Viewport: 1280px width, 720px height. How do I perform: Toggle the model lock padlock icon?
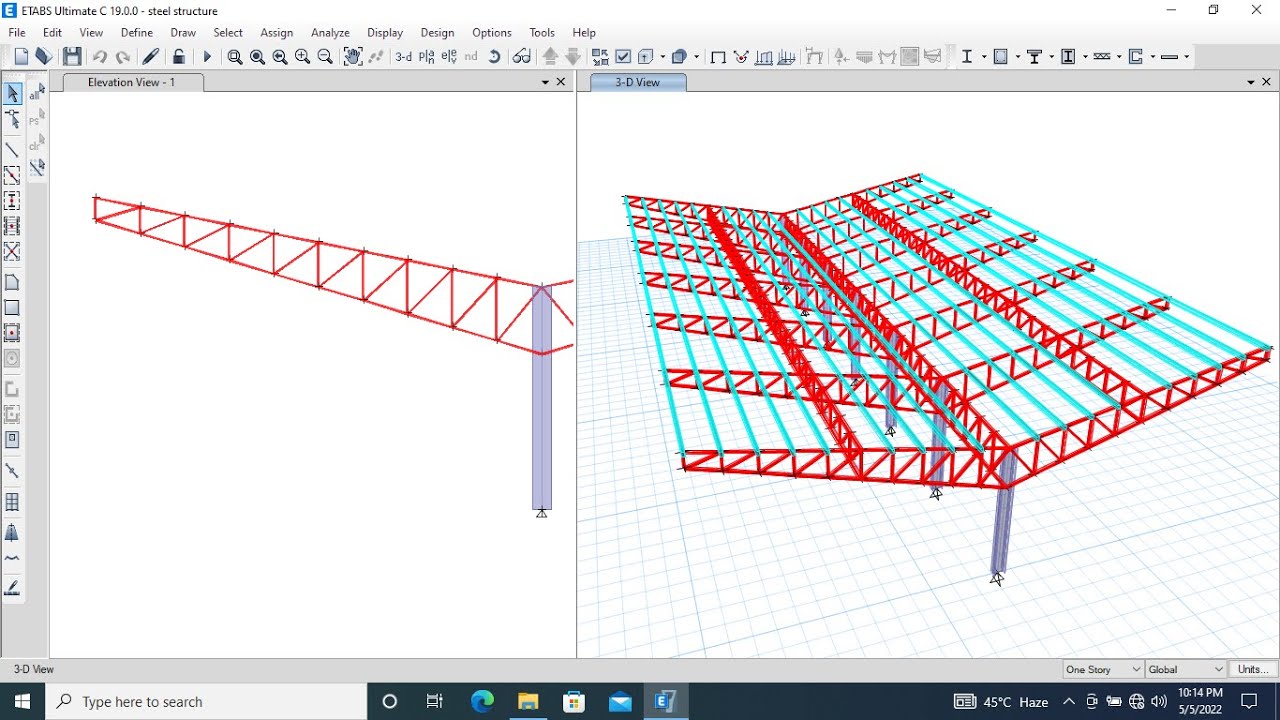click(x=179, y=57)
